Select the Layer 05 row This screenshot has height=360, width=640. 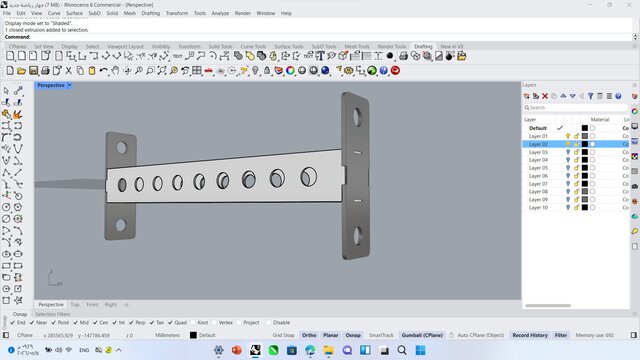coord(576,168)
